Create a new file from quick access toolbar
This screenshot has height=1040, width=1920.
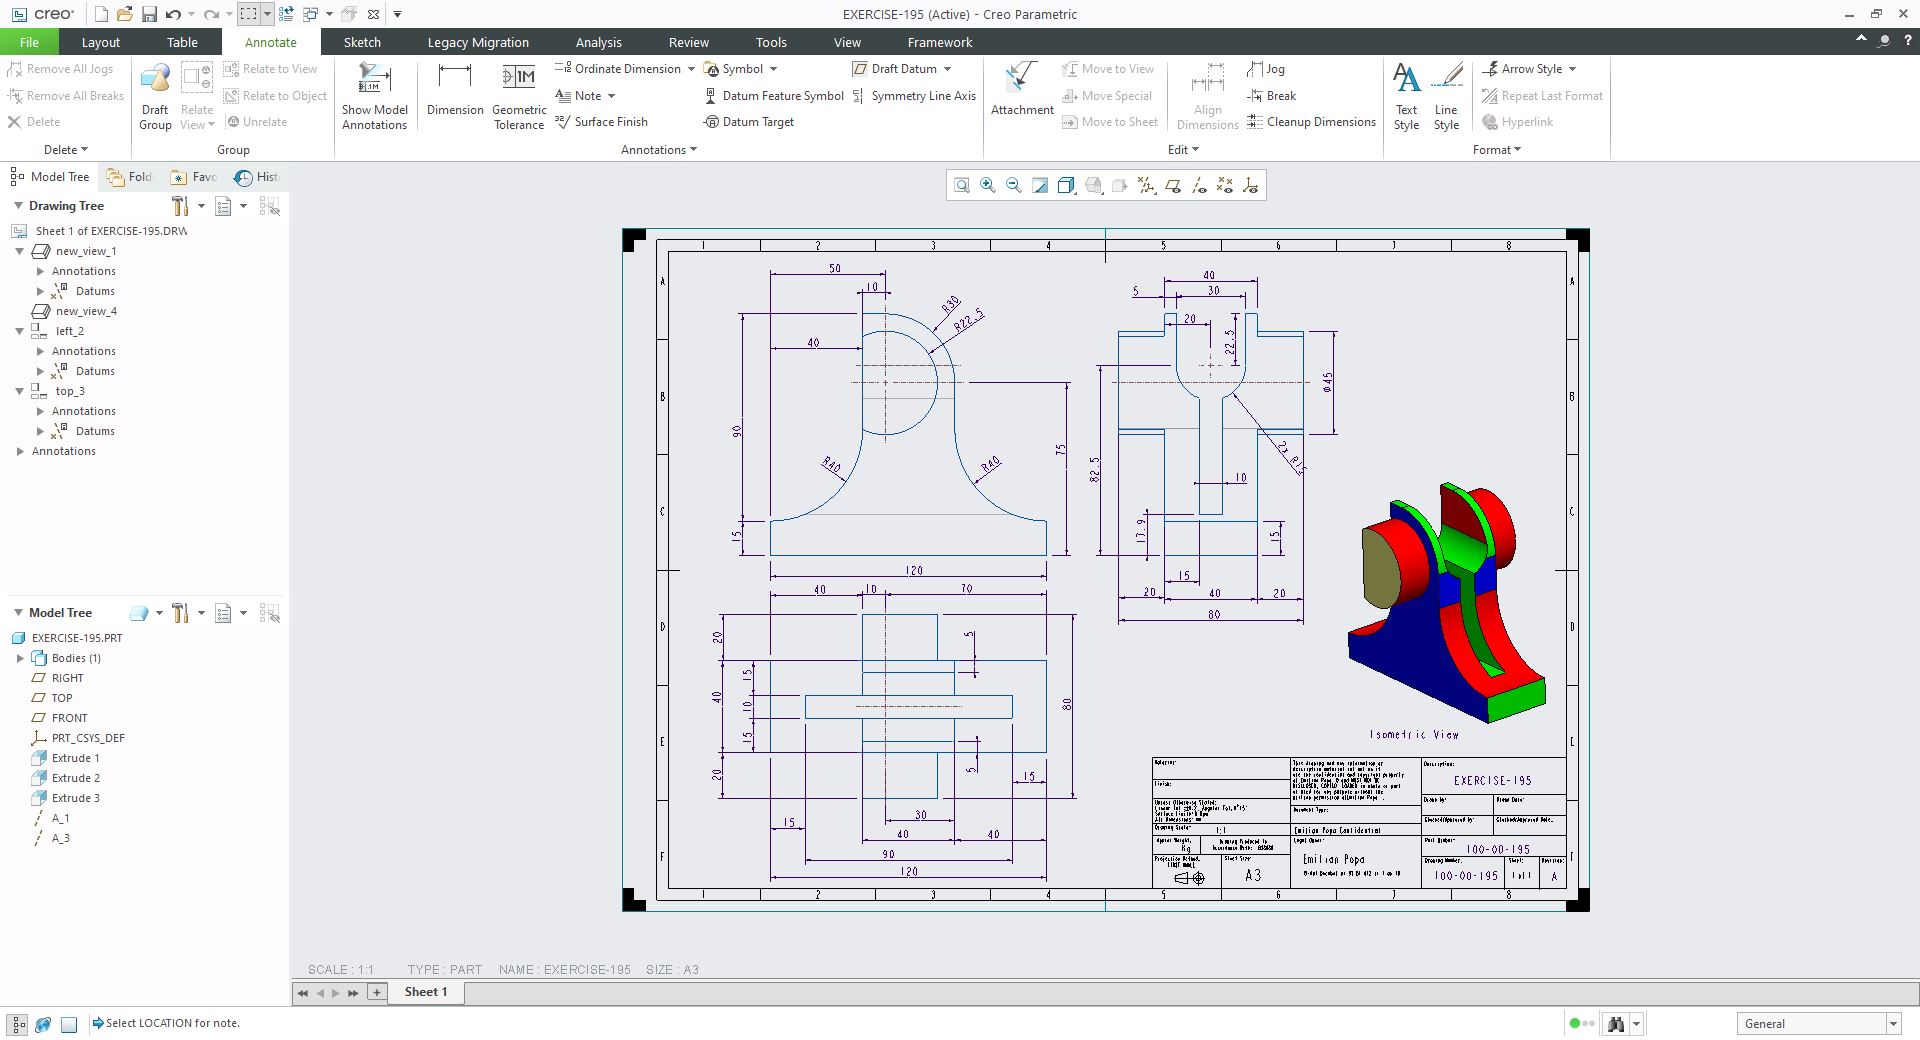(x=101, y=14)
